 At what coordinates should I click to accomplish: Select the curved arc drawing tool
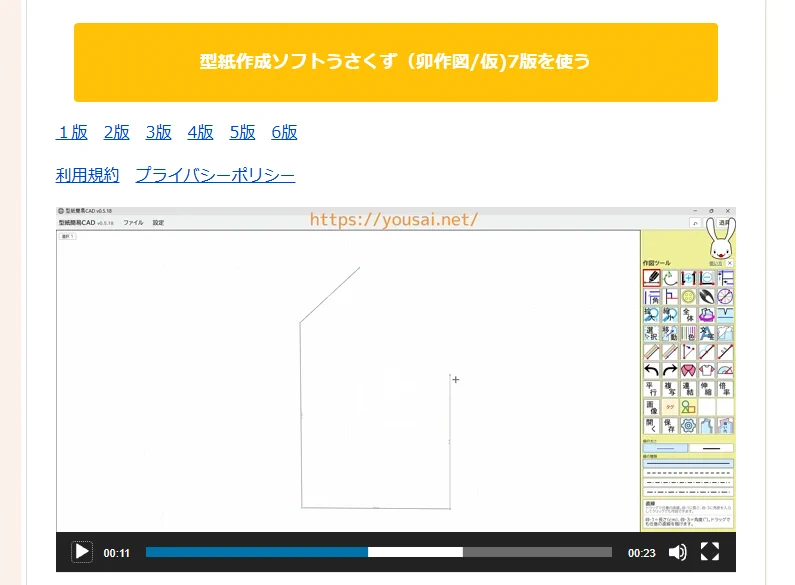670,278
